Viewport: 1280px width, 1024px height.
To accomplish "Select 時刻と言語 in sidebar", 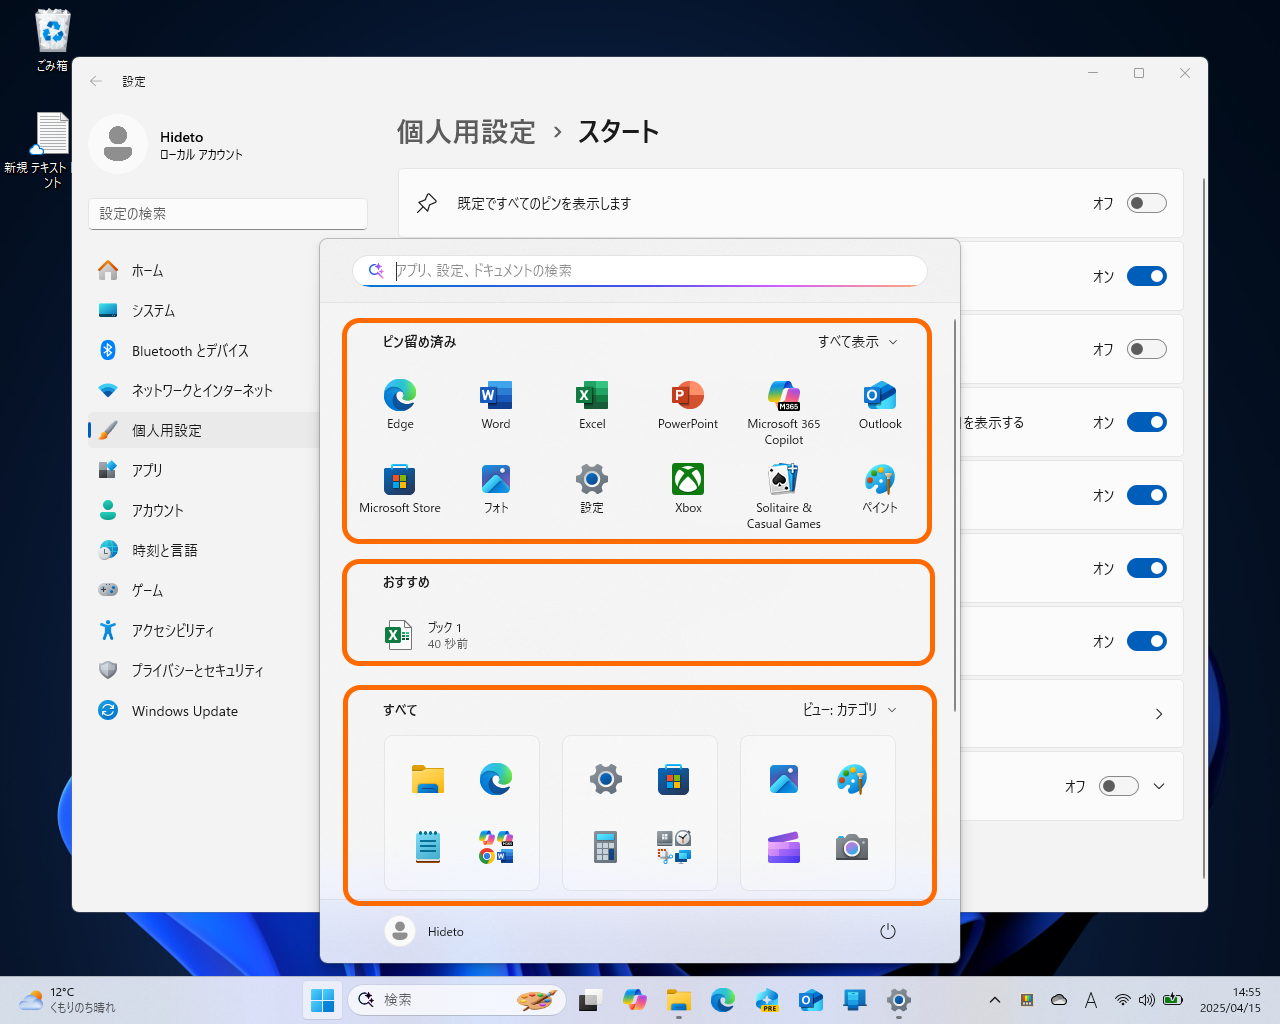I will (203, 550).
